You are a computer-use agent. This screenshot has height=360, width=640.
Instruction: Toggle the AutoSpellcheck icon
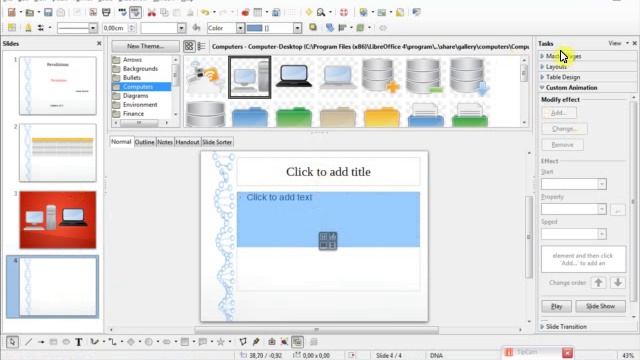click(136, 12)
